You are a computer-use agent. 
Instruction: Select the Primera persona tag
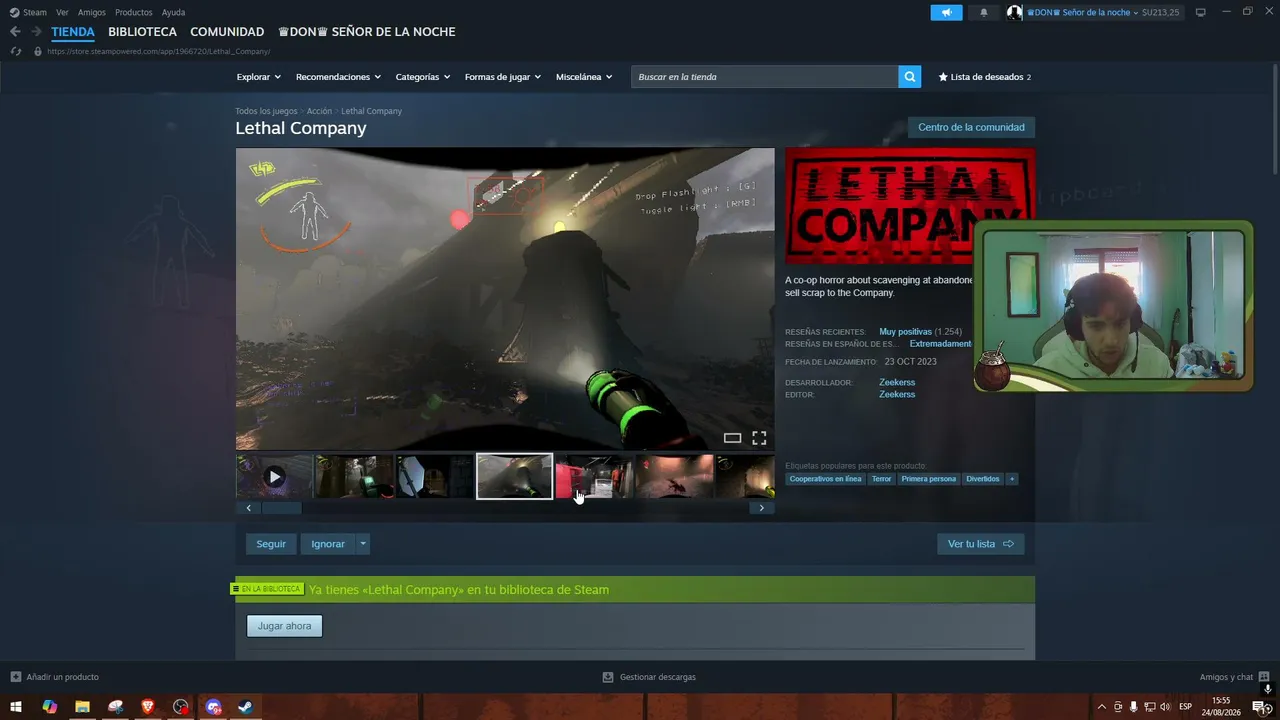click(x=929, y=479)
